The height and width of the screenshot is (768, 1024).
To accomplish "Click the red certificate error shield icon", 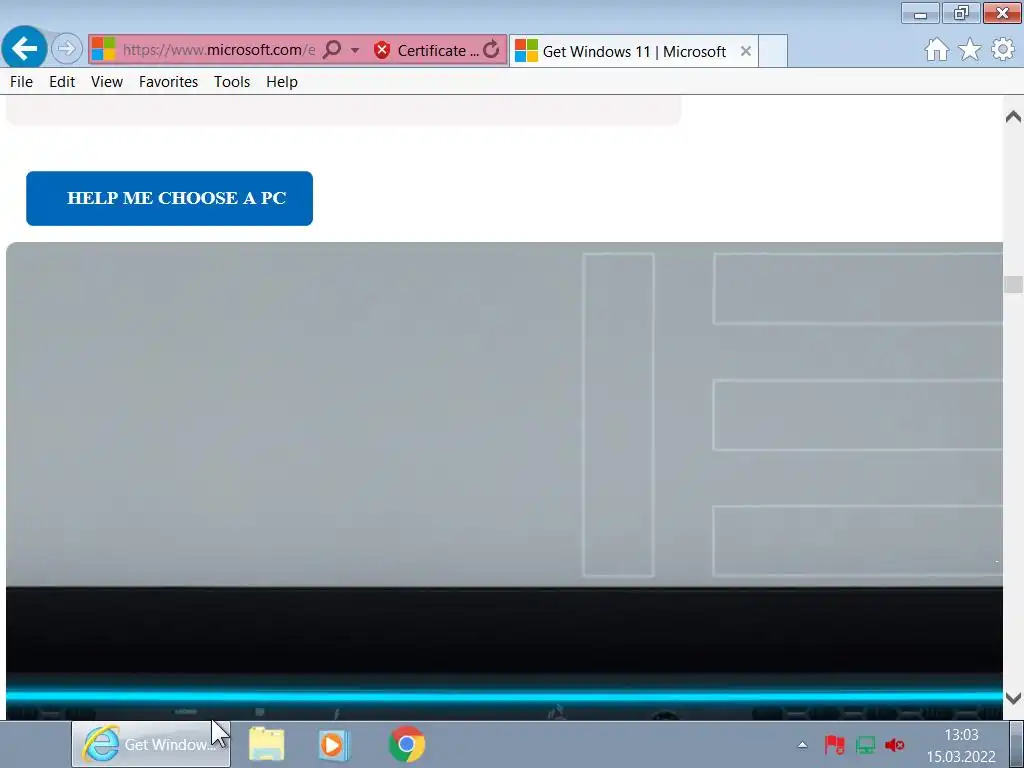I will [382, 50].
